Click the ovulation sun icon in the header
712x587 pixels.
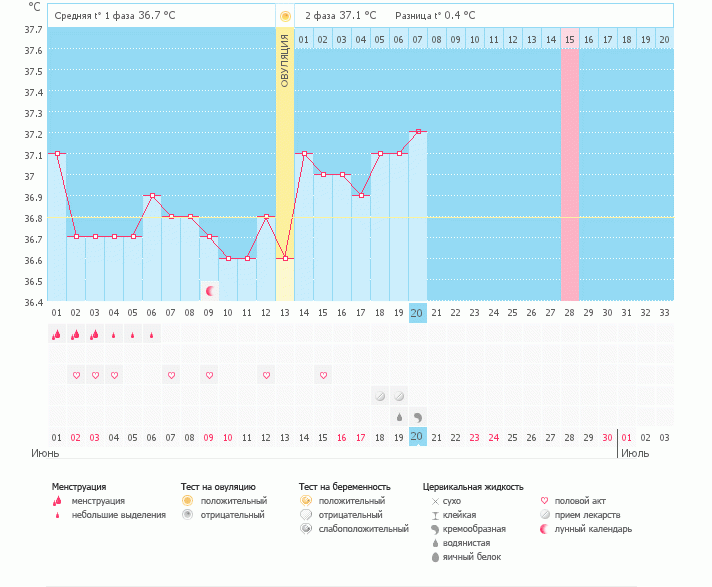click(285, 16)
